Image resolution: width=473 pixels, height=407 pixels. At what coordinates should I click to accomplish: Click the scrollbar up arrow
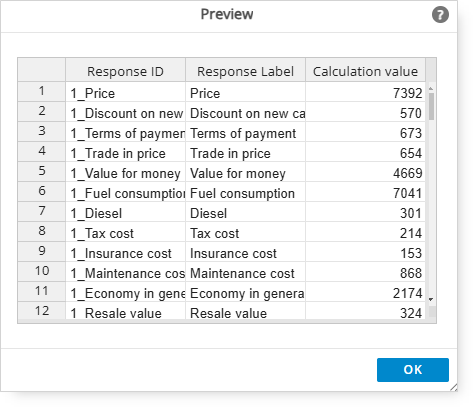pos(431,89)
